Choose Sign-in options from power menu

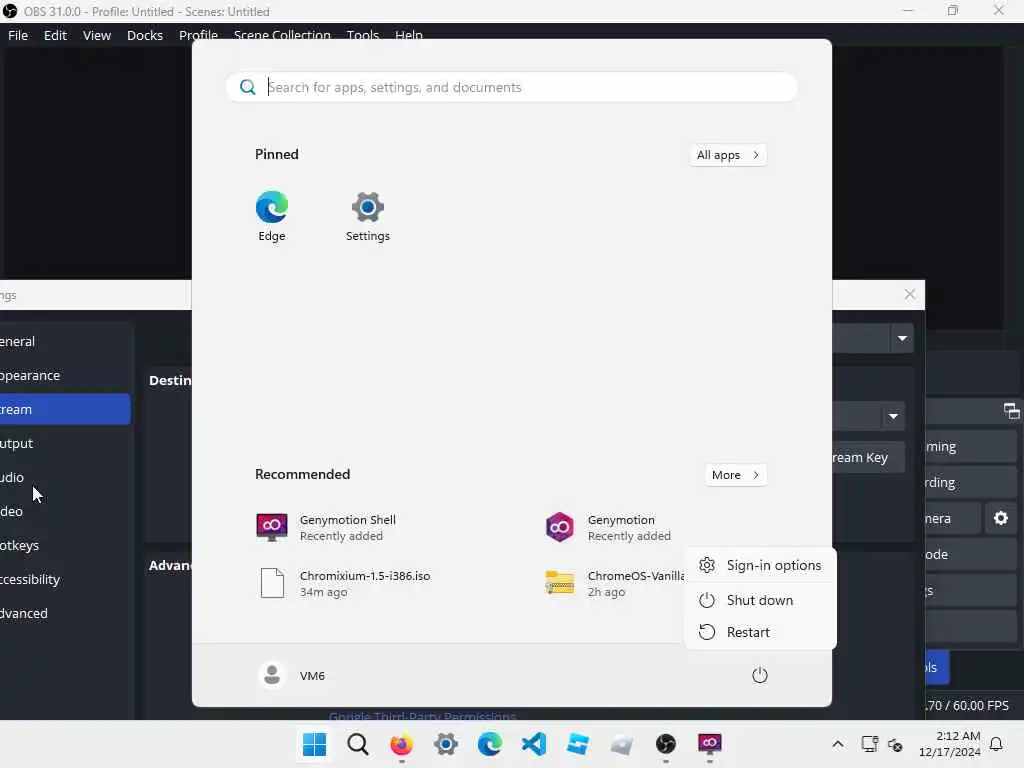point(760,566)
